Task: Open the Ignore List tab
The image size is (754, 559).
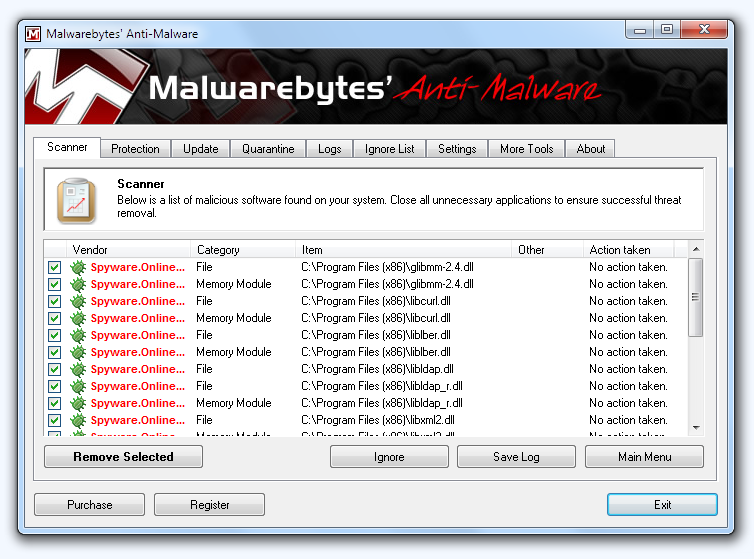Action: (390, 149)
